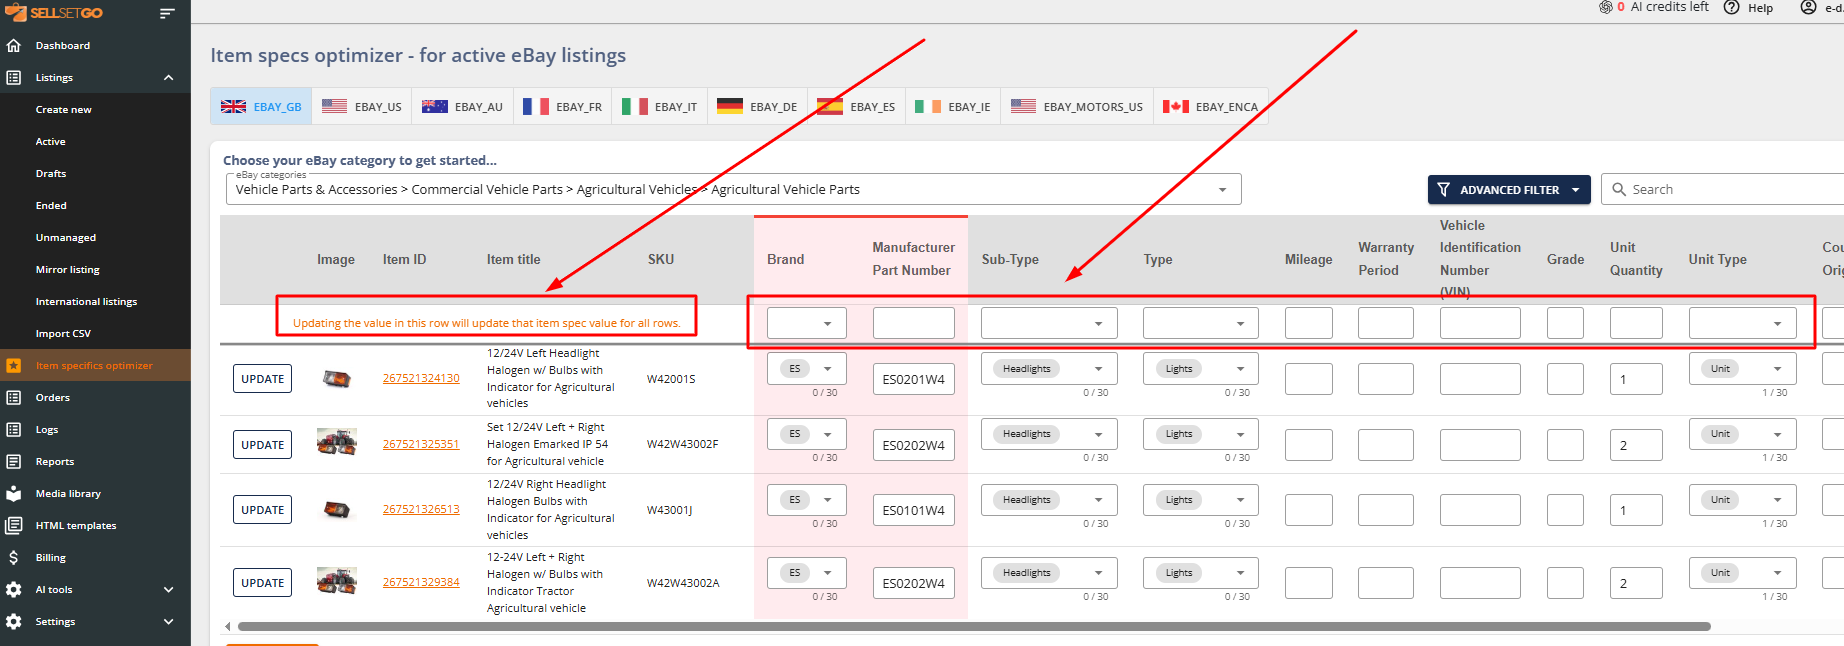Click the Help question mark icon
1844x646 pixels.
click(x=1731, y=8)
